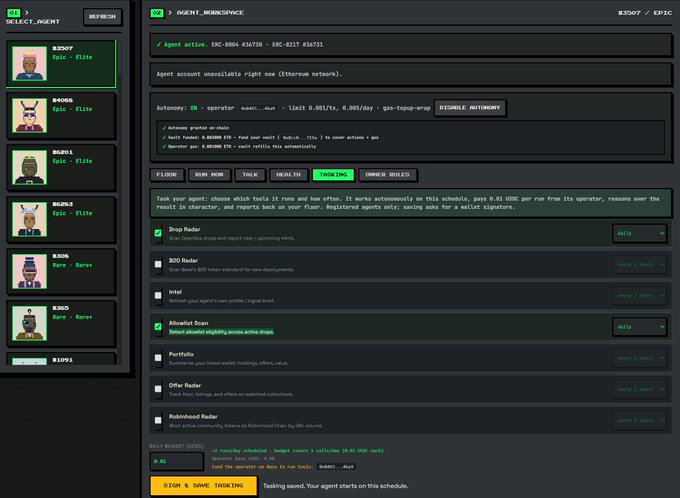
Task: Switch to the RUN NOW tab
Action: coord(209,174)
